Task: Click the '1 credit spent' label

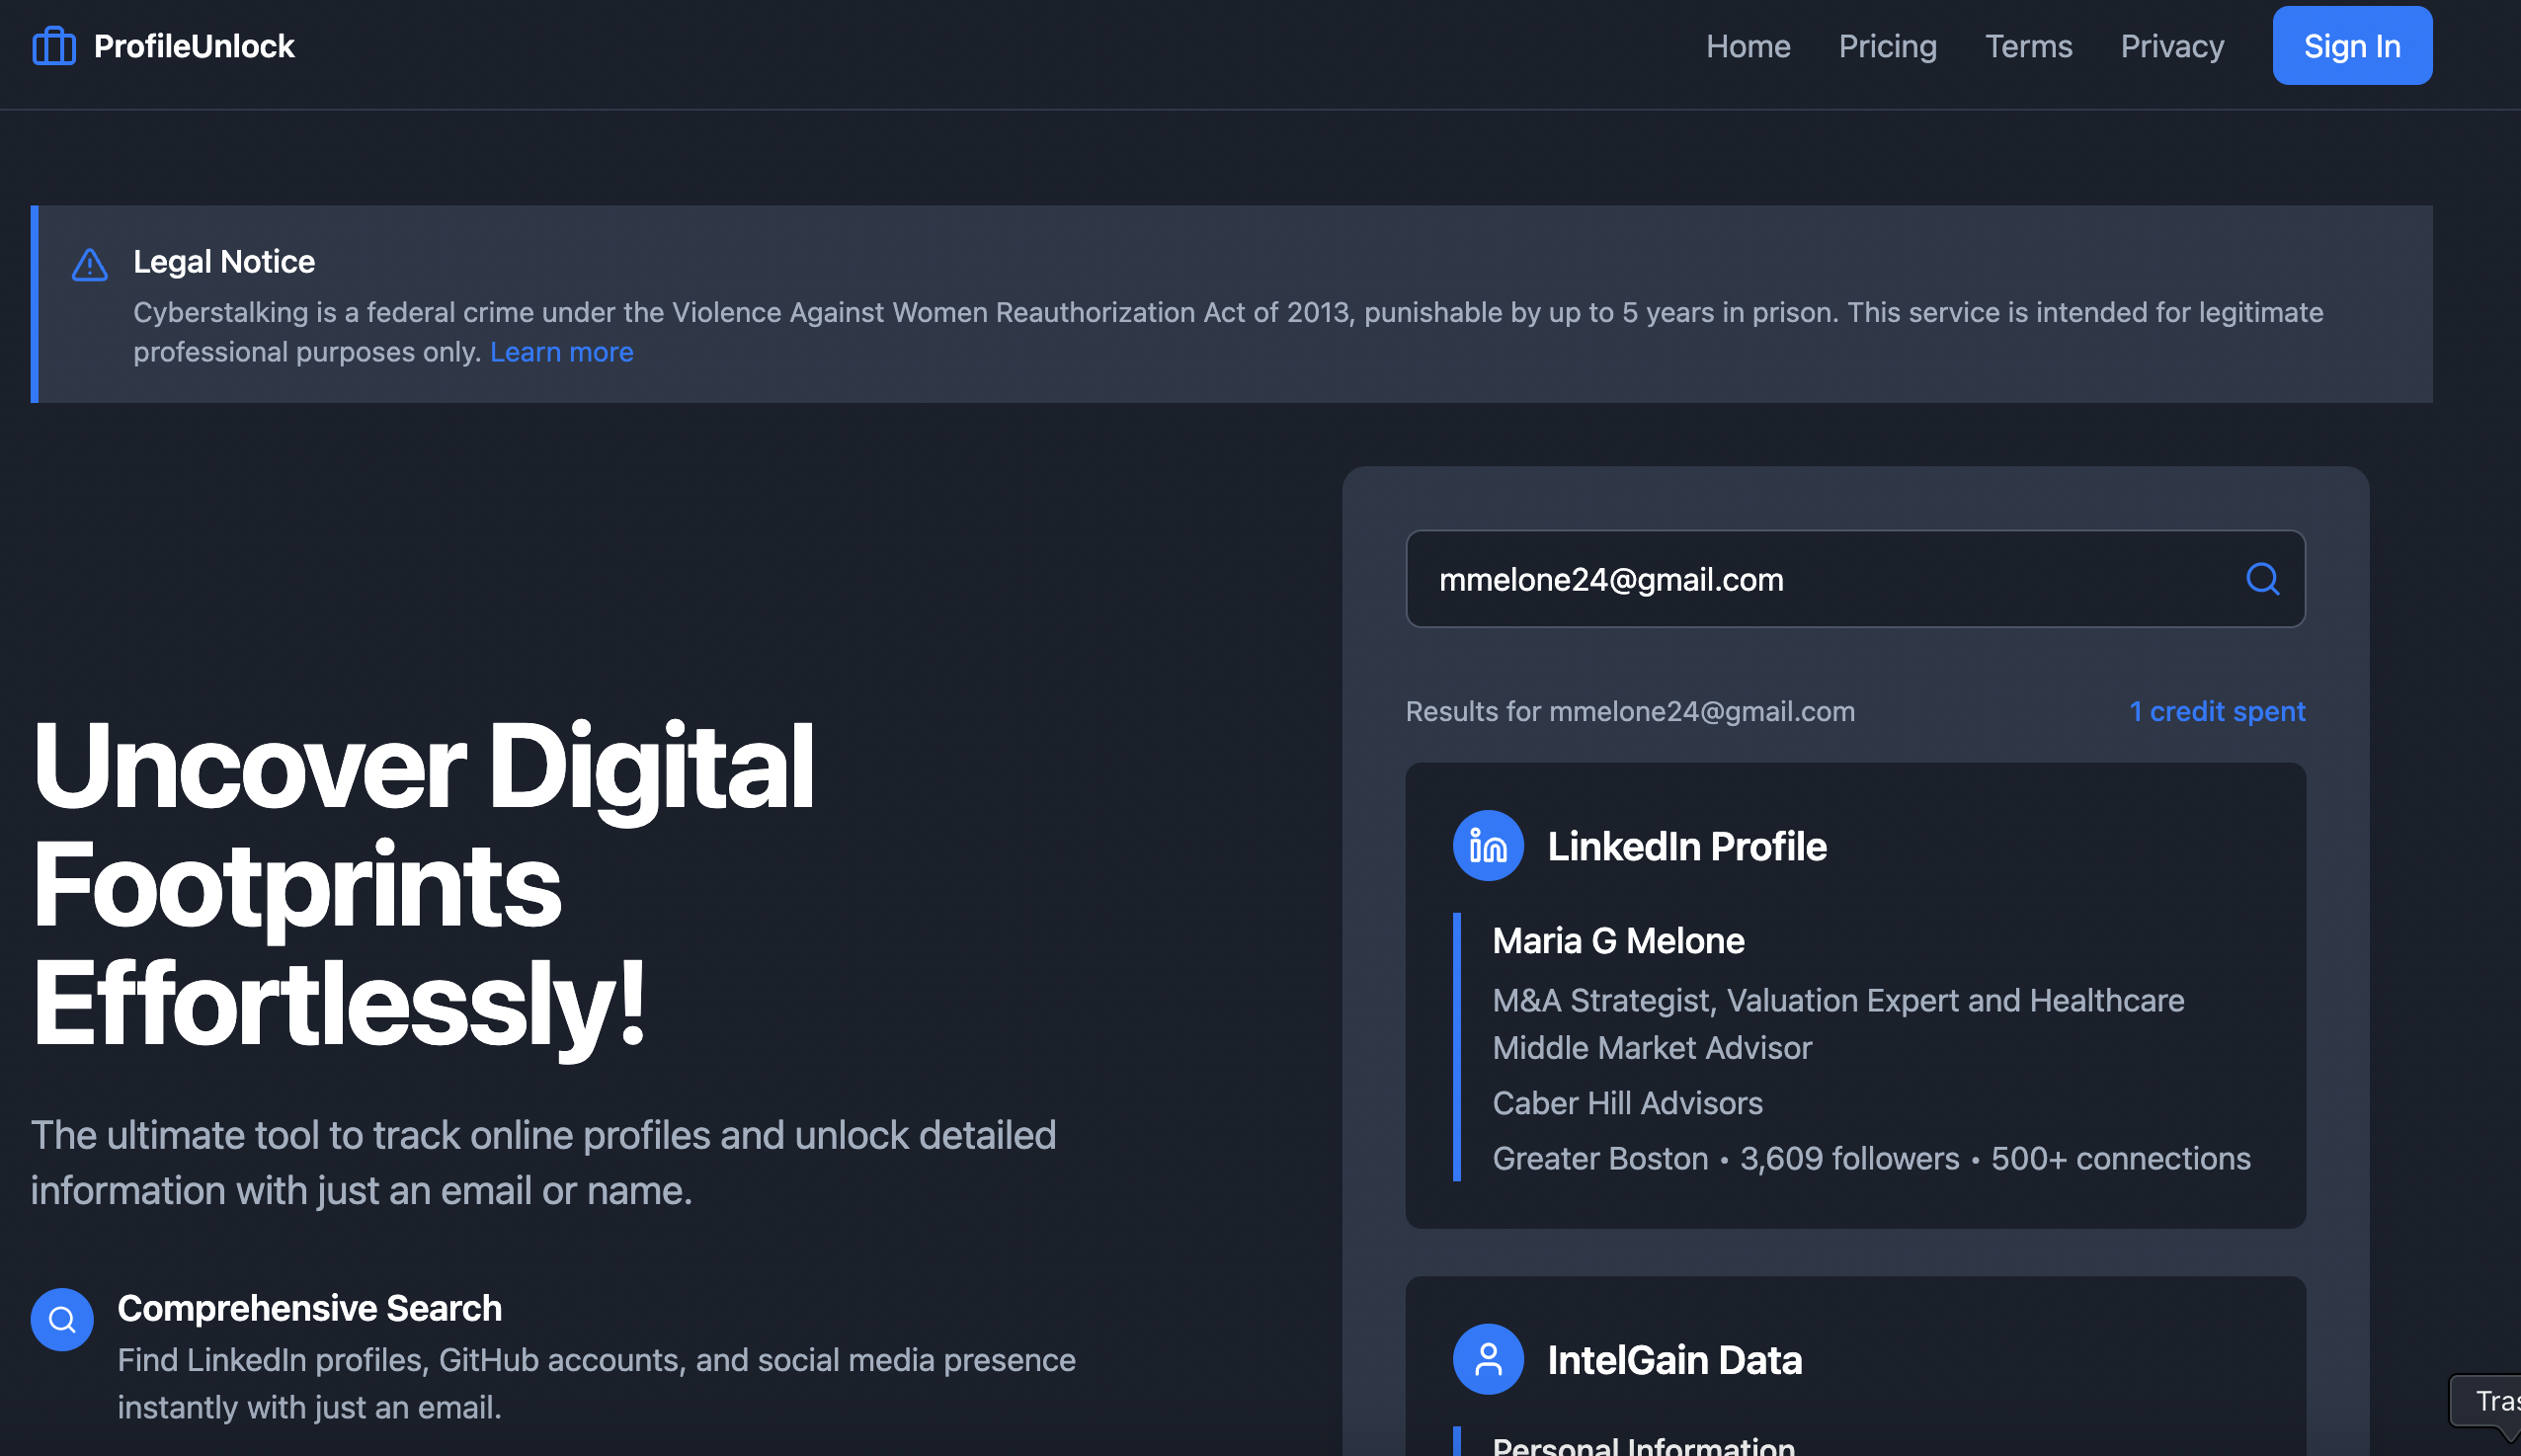Action: tap(2217, 711)
